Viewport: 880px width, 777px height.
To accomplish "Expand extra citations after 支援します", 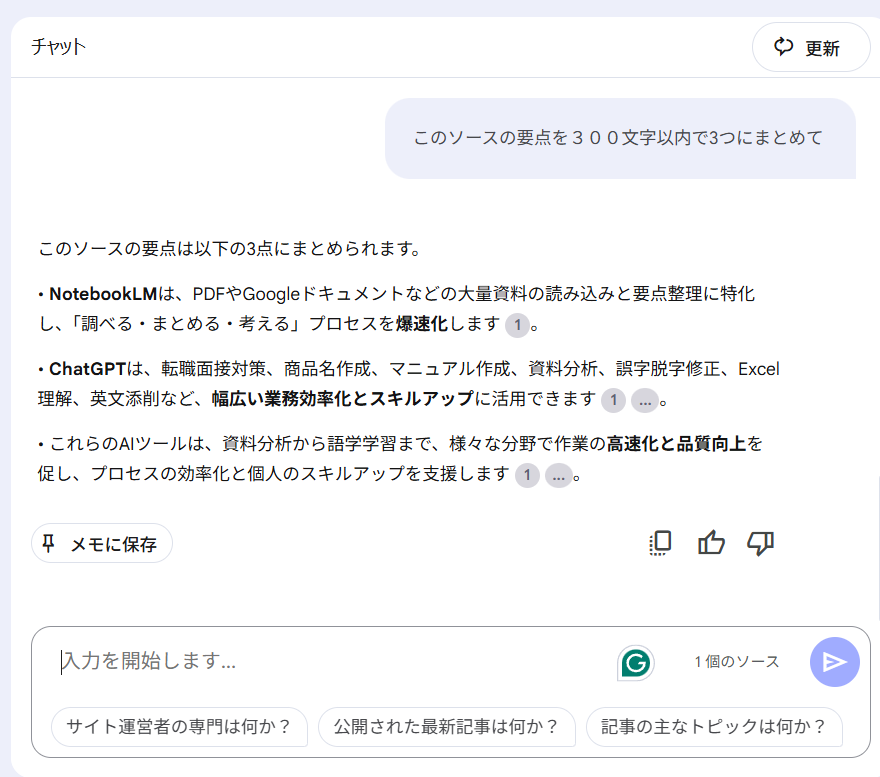I will (x=558, y=476).
